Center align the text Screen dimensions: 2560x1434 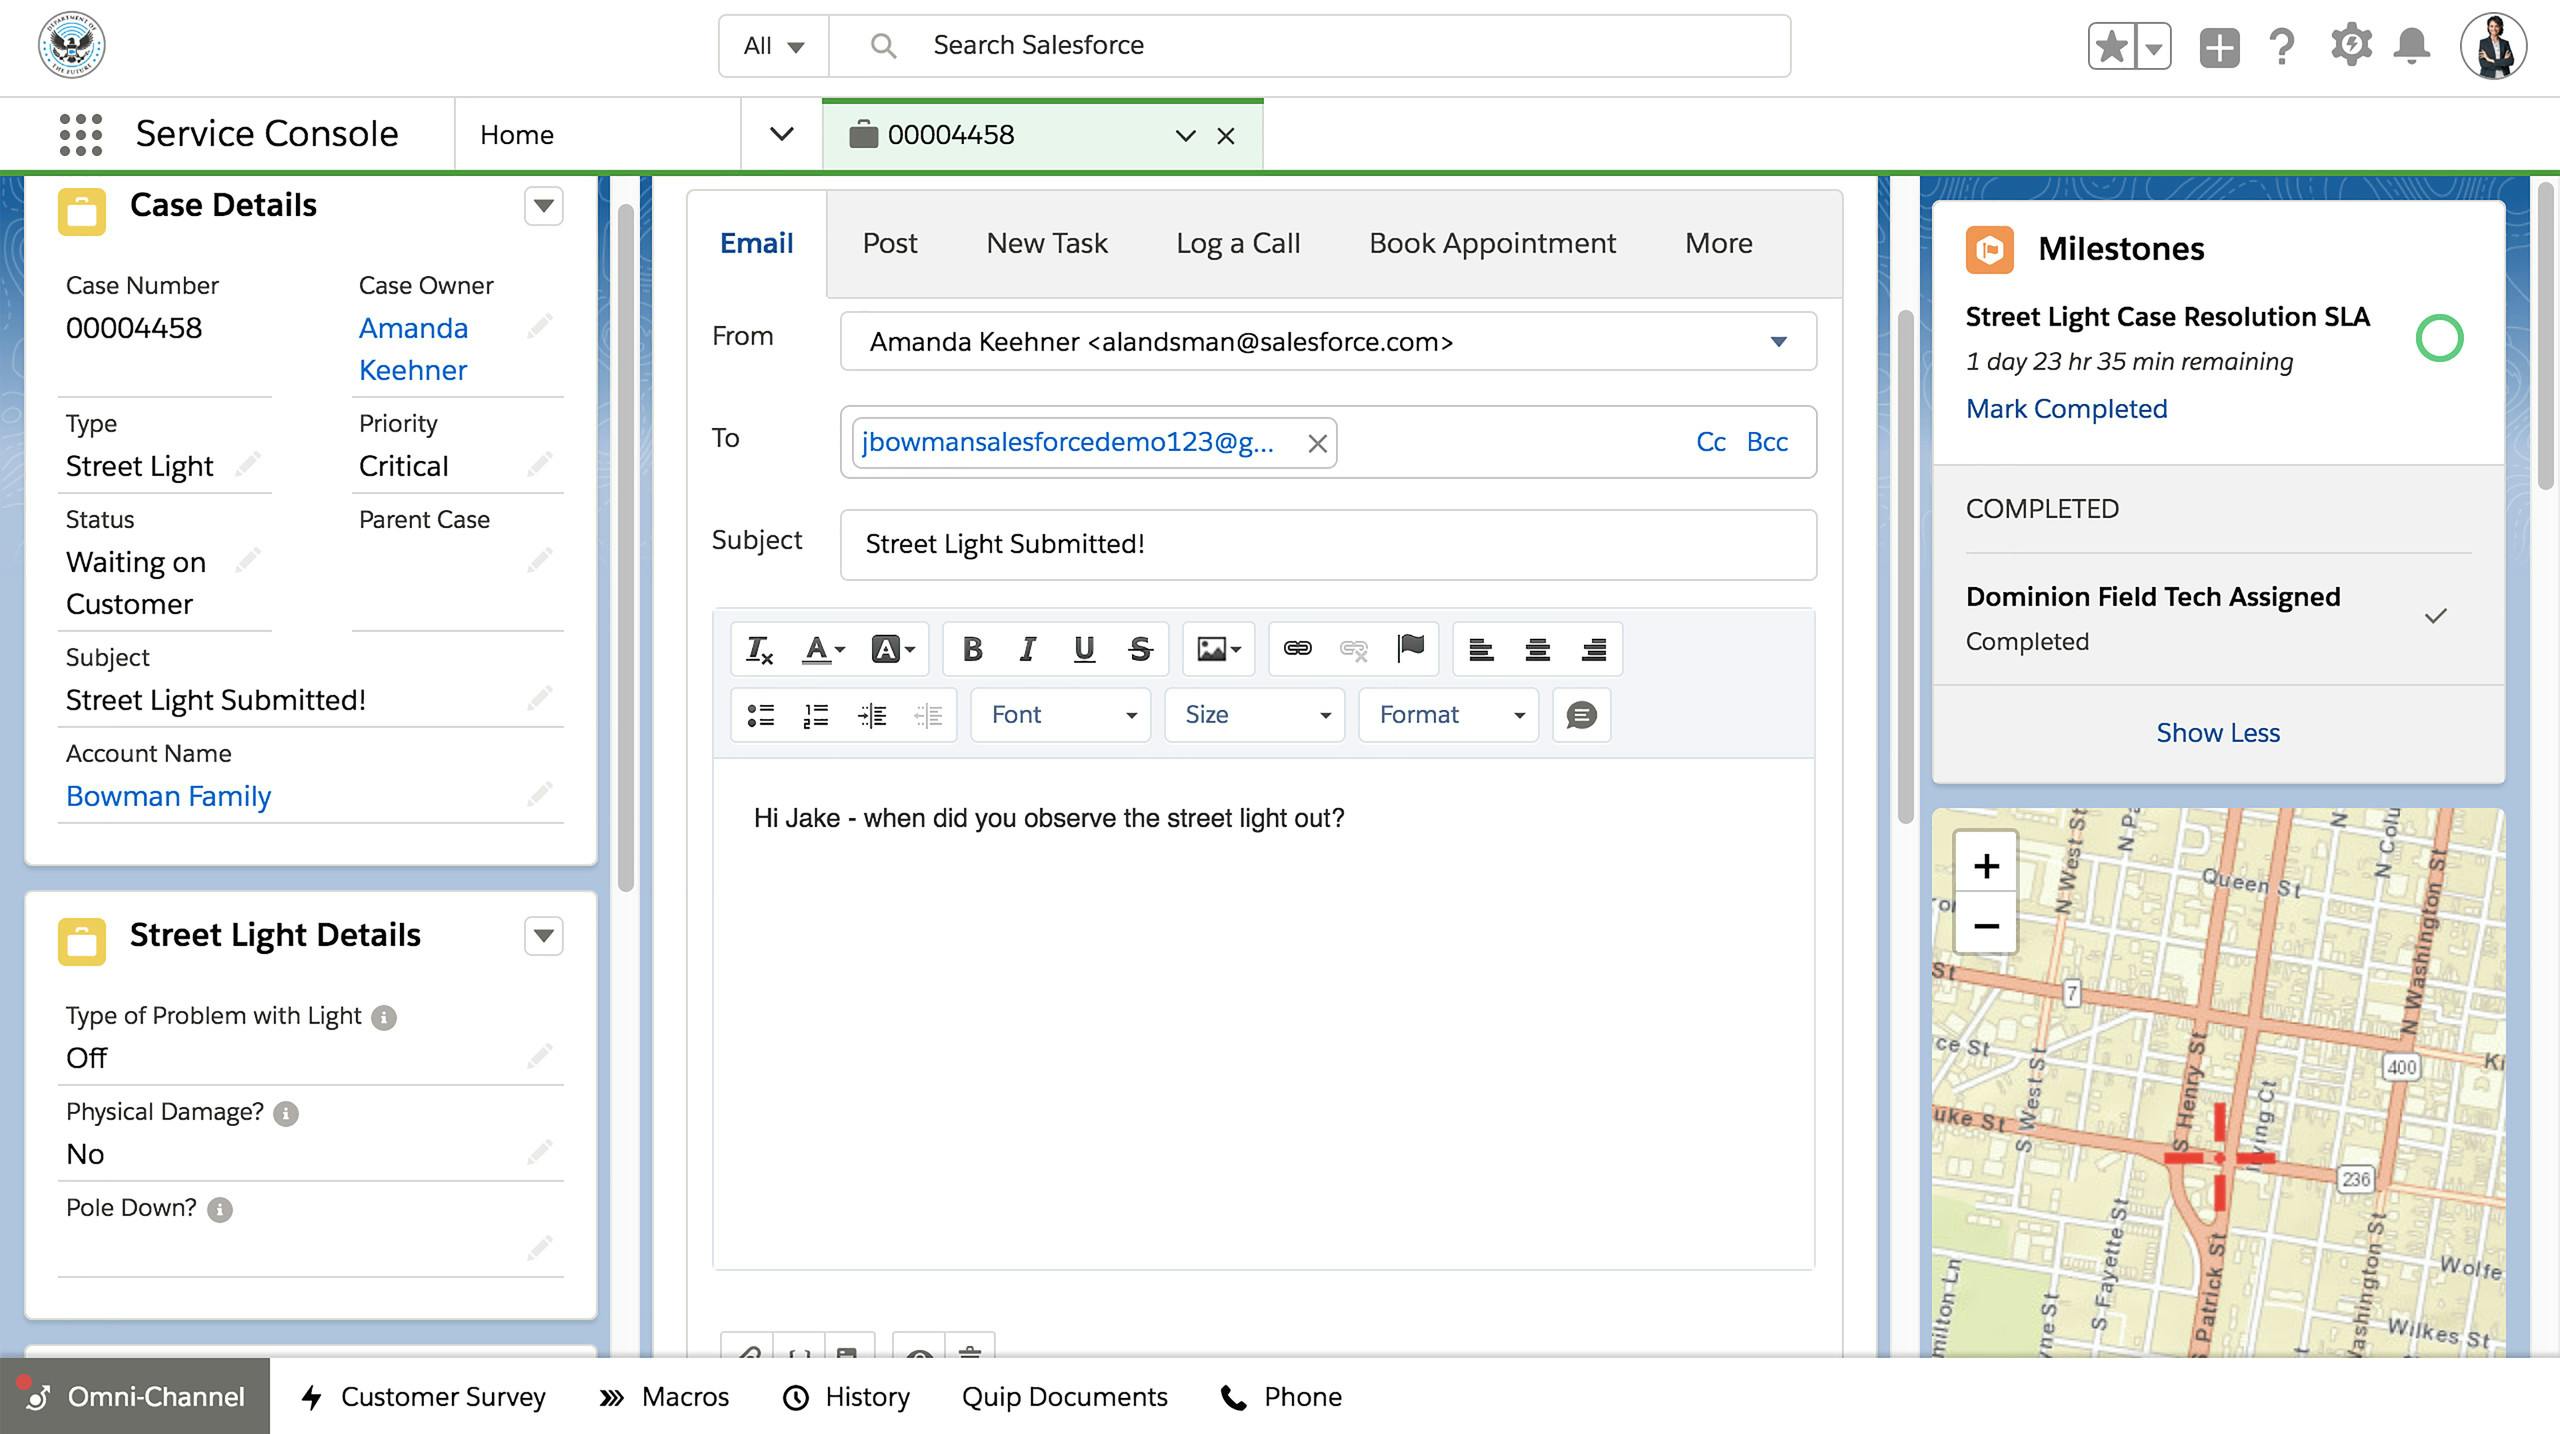(1537, 649)
